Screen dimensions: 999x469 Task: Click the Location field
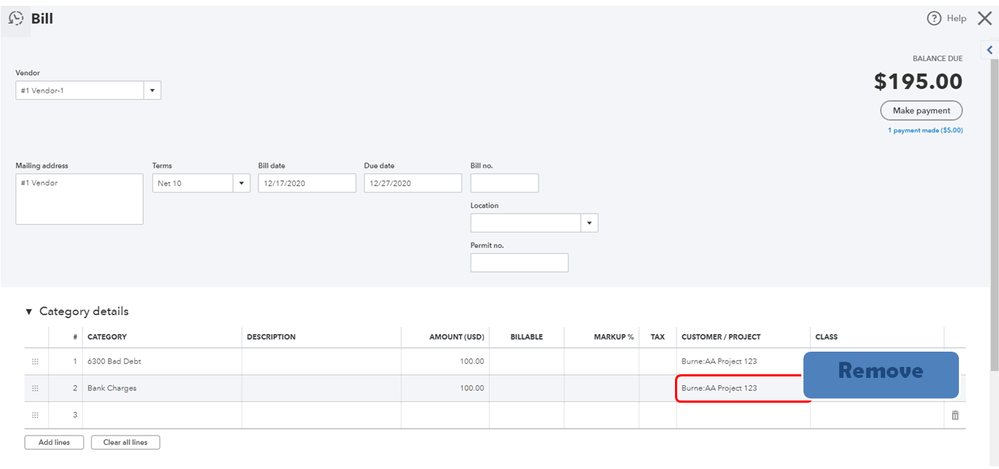[526, 223]
